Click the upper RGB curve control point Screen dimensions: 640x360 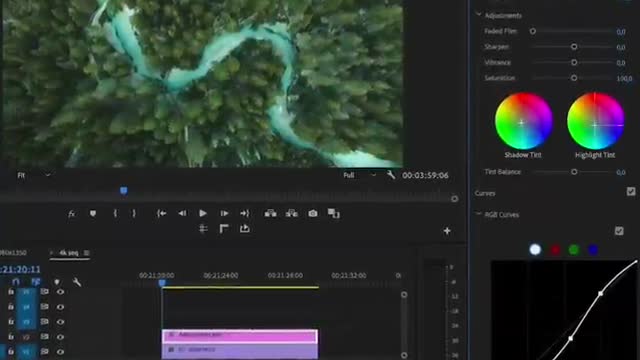(600, 293)
